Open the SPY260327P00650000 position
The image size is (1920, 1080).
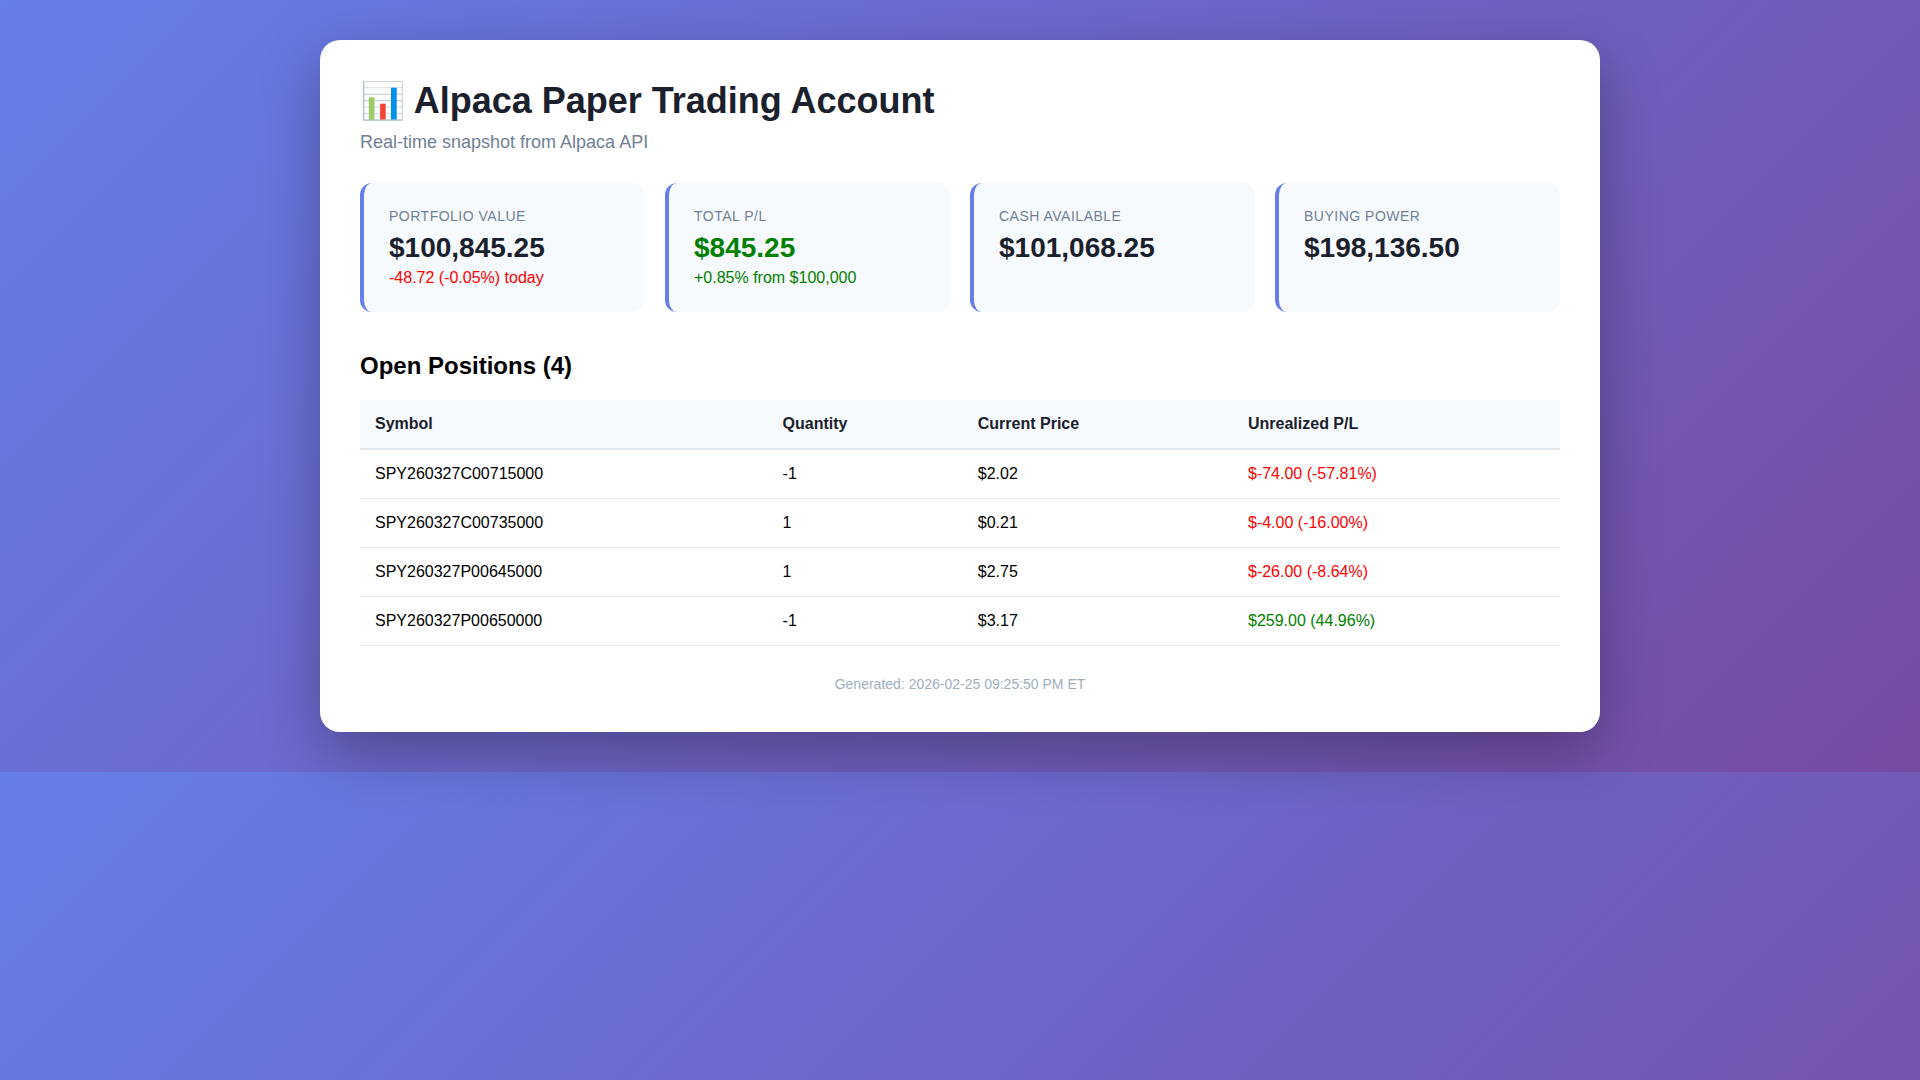(x=458, y=621)
